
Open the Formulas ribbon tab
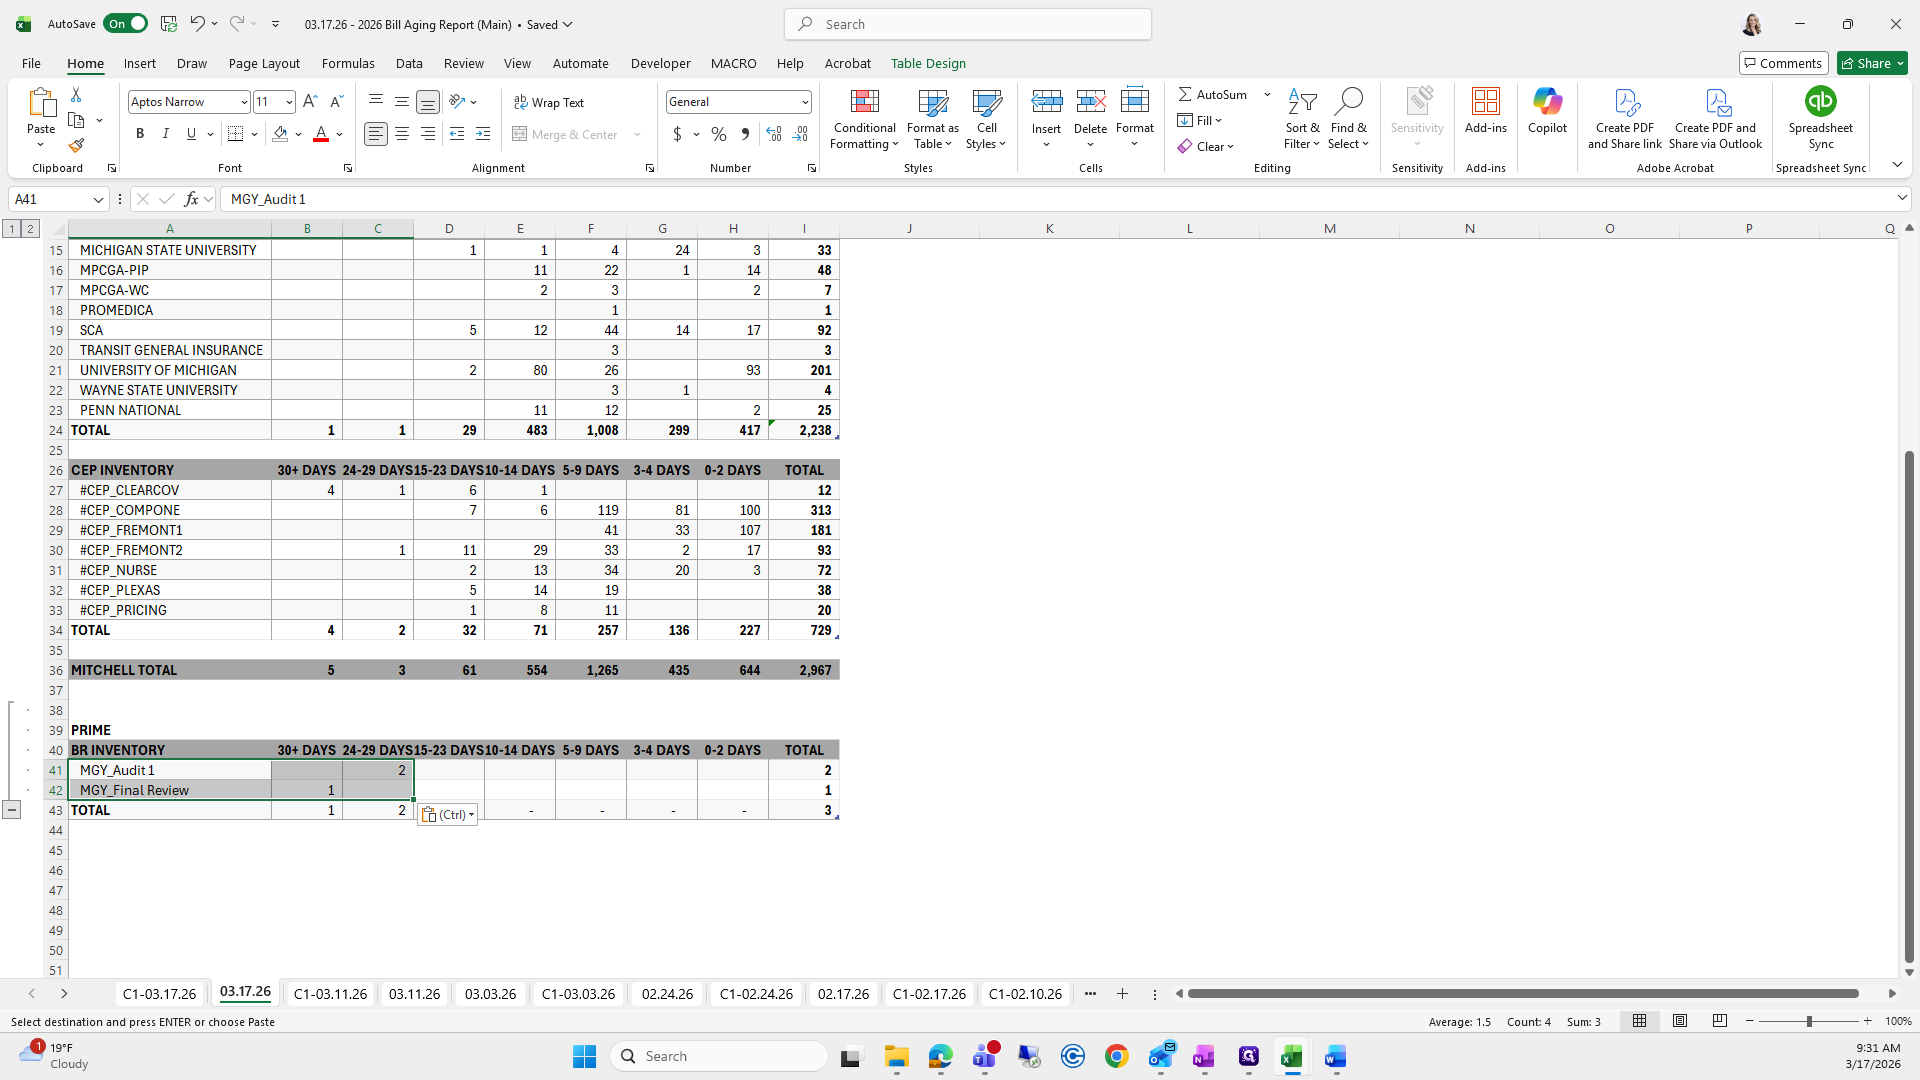click(348, 63)
